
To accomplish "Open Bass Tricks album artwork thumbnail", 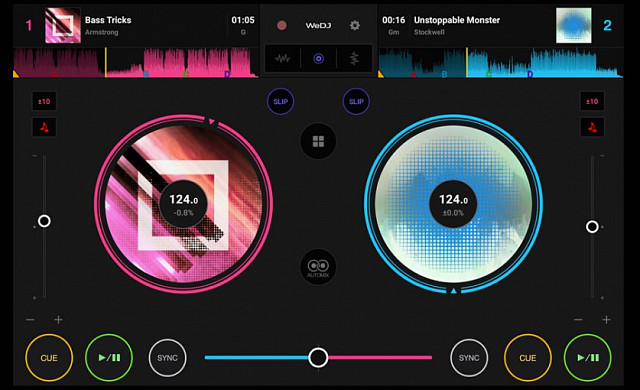I will [x=62, y=25].
